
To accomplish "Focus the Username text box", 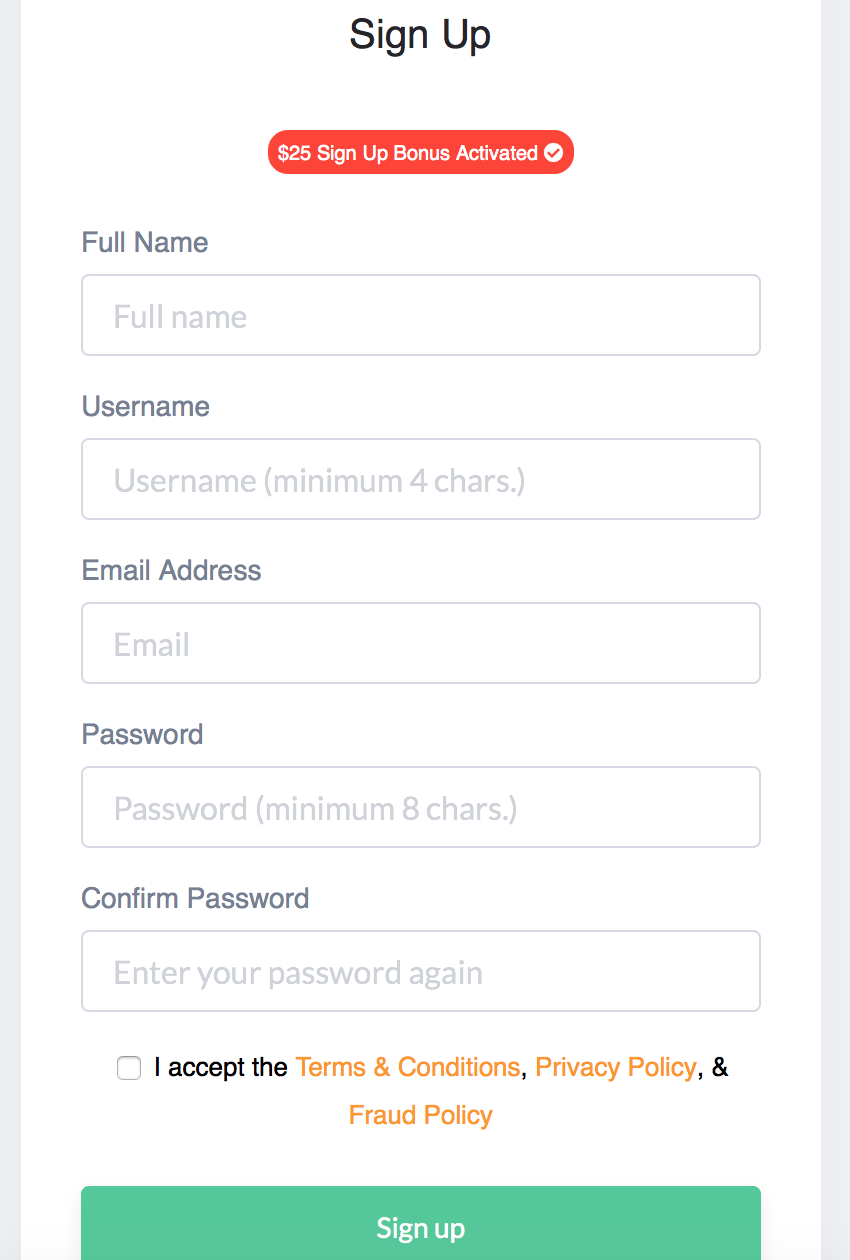I will tap(421, 479).
